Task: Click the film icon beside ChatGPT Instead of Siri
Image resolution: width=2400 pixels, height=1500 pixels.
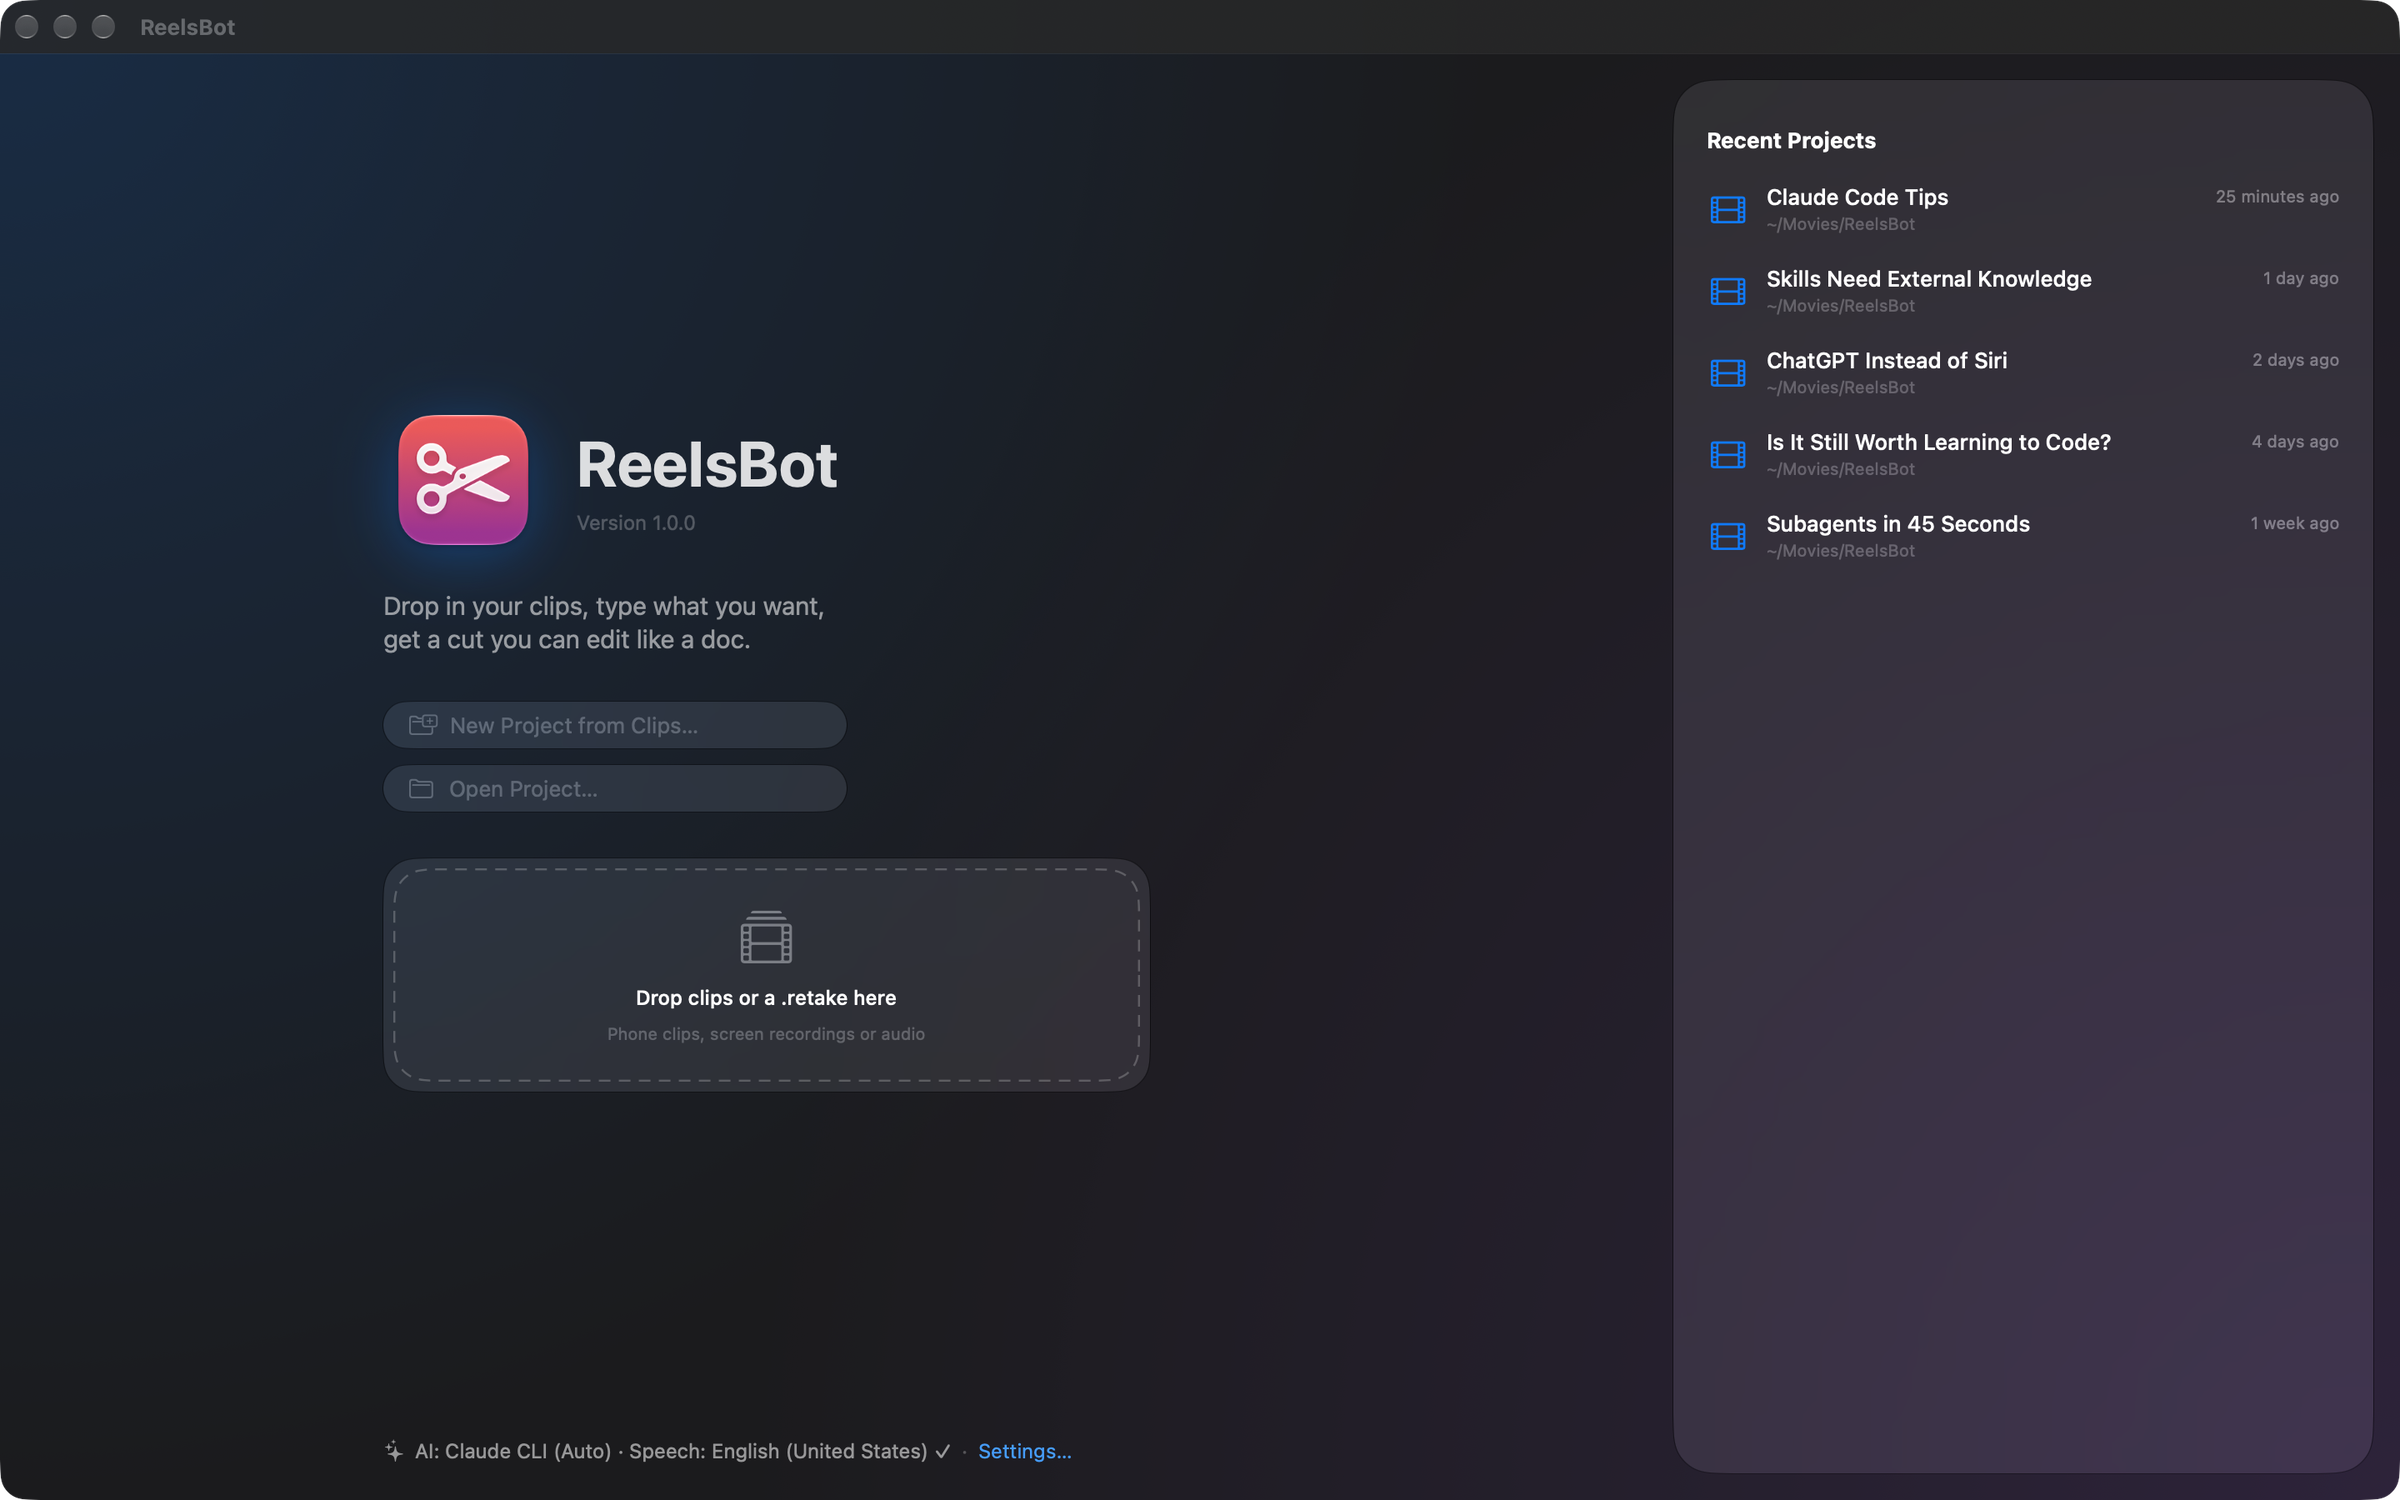Action: tap(1727, 373)
